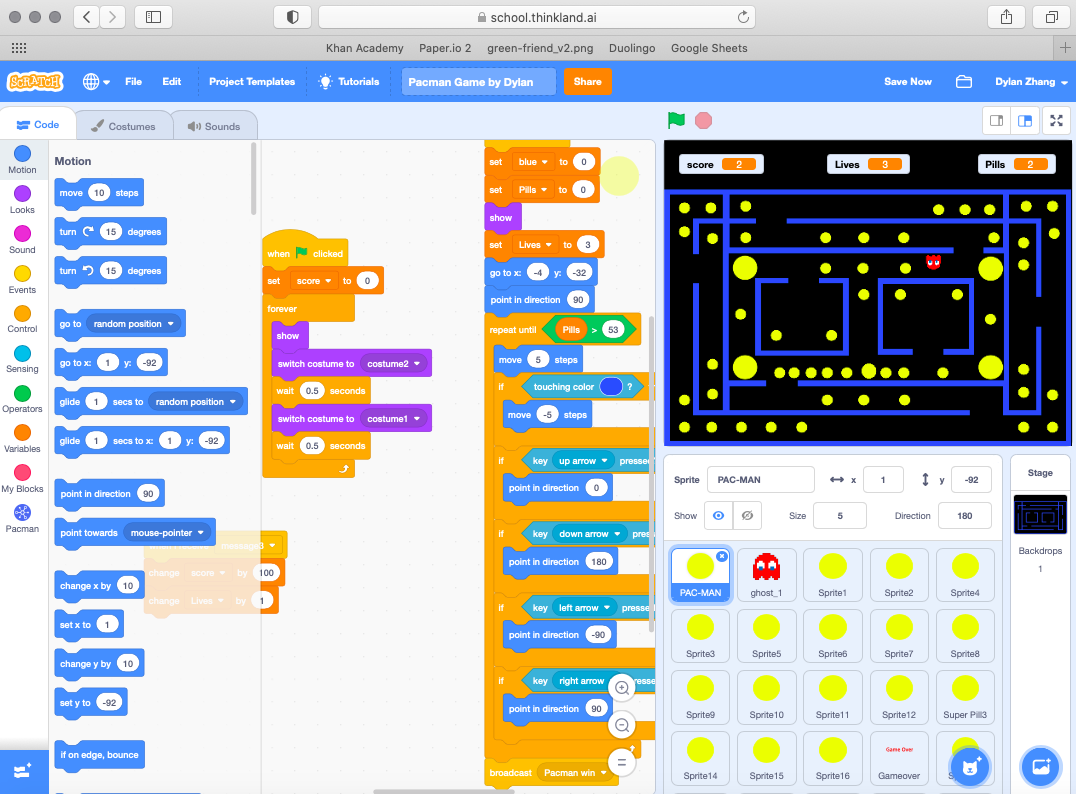Image resolution: width=1076 pixels, height=794 pixels.
Task: Switch to large stage layout
Action: (1025, 121)
